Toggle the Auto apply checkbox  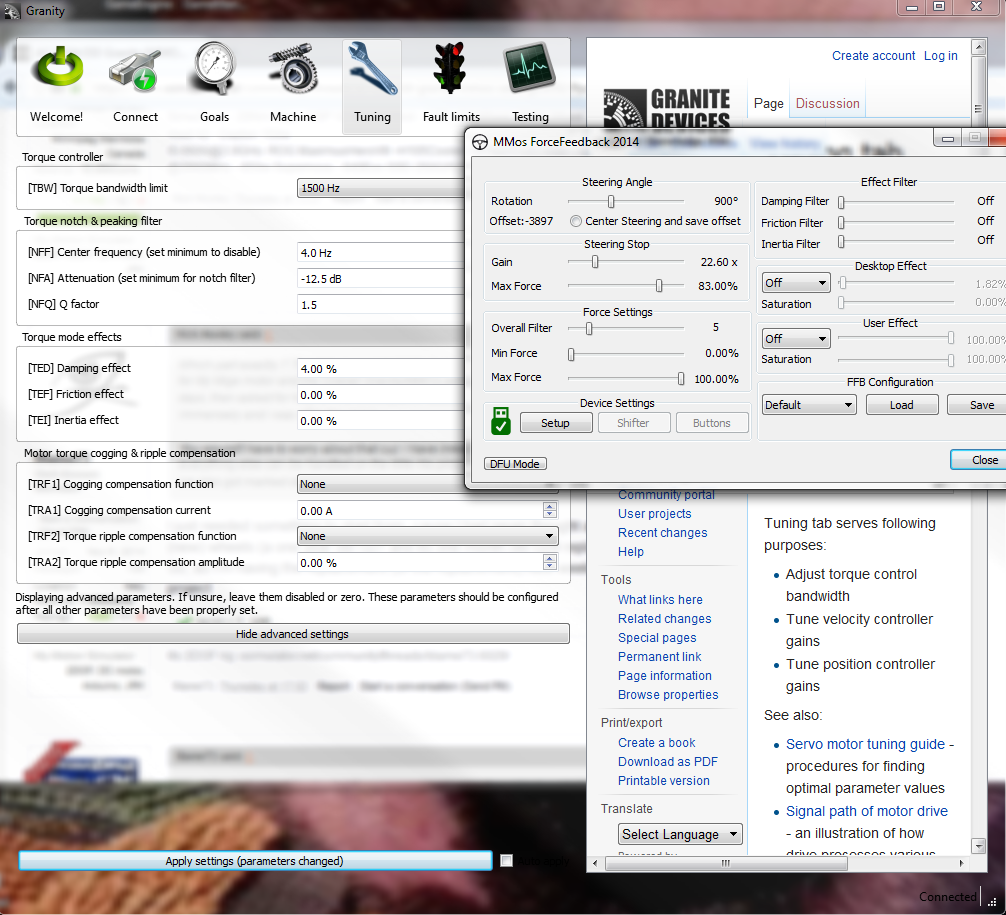[507, 860]
